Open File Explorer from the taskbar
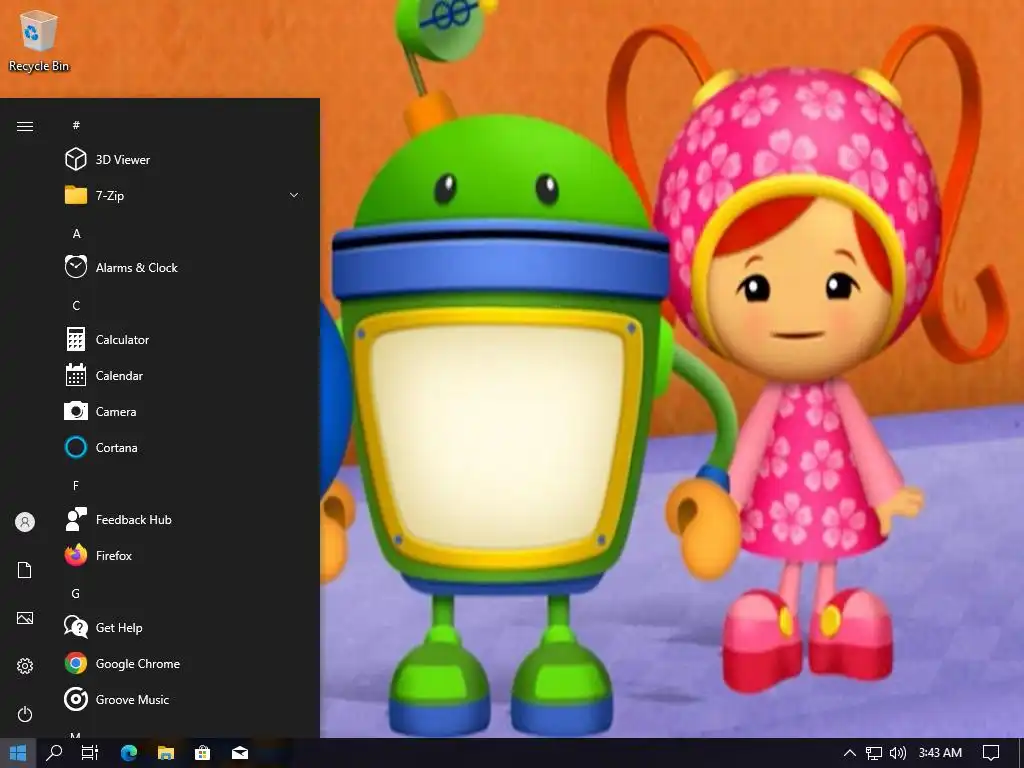The image size is (1024, 768). (x=166, y=753)
